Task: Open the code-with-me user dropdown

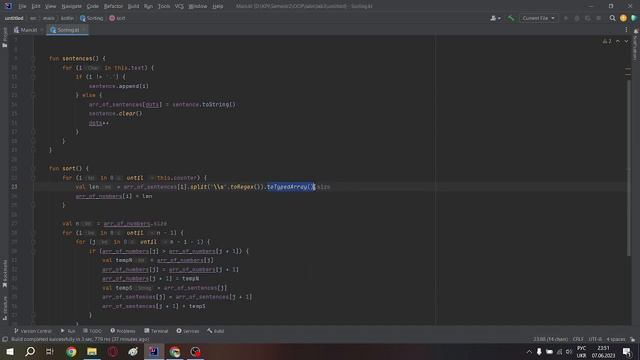Action: tap(495, 18)
